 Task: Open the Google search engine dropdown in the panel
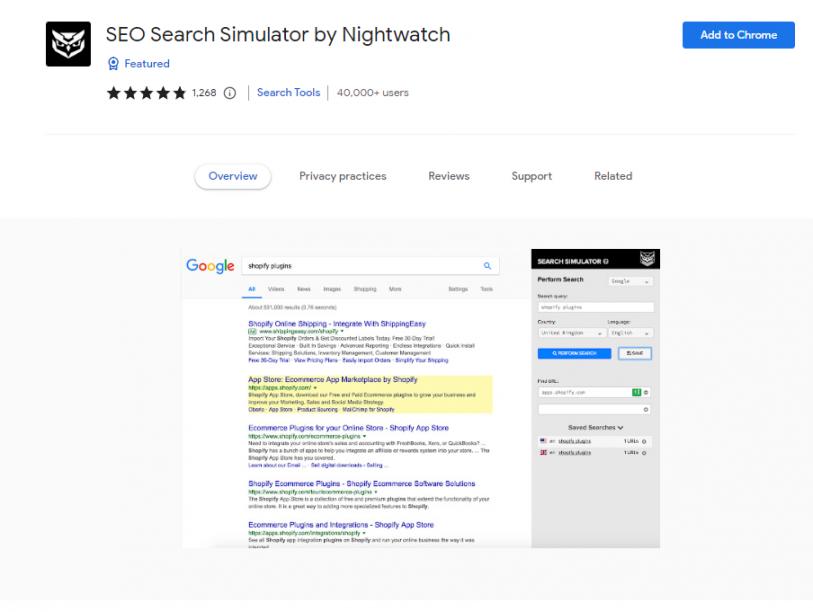pyautogui.click(x=630, y=281)
